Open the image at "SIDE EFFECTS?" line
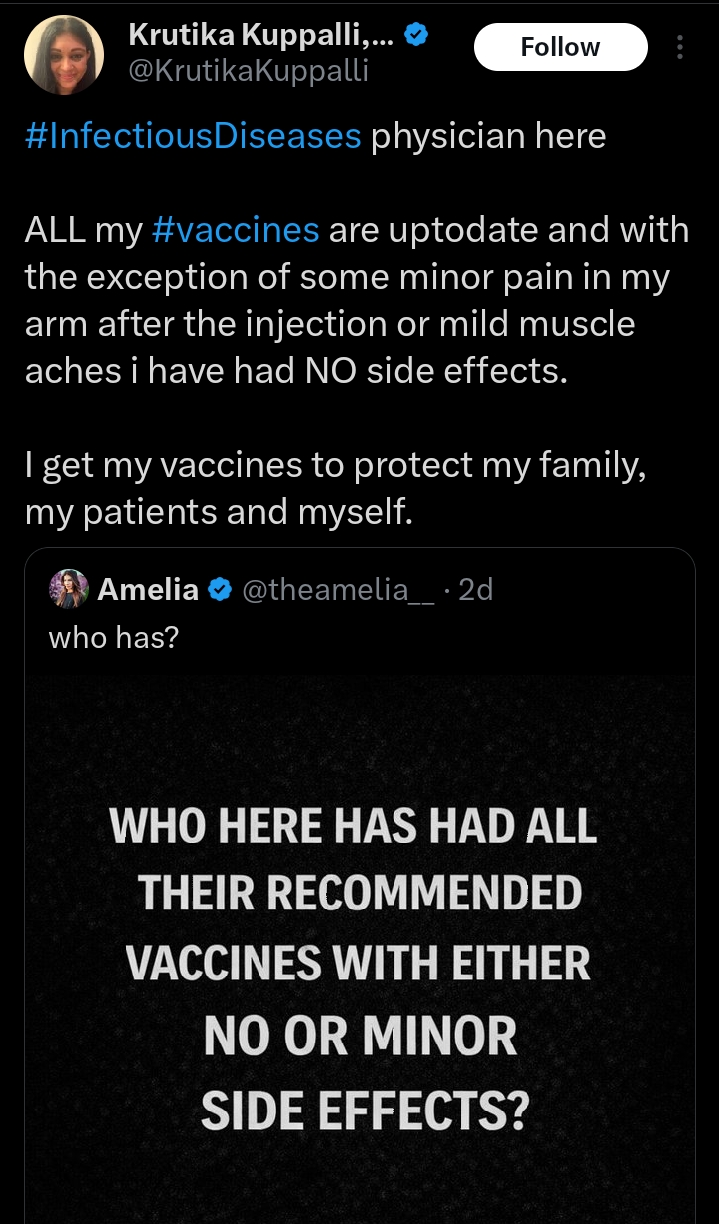 (364, 1110)
